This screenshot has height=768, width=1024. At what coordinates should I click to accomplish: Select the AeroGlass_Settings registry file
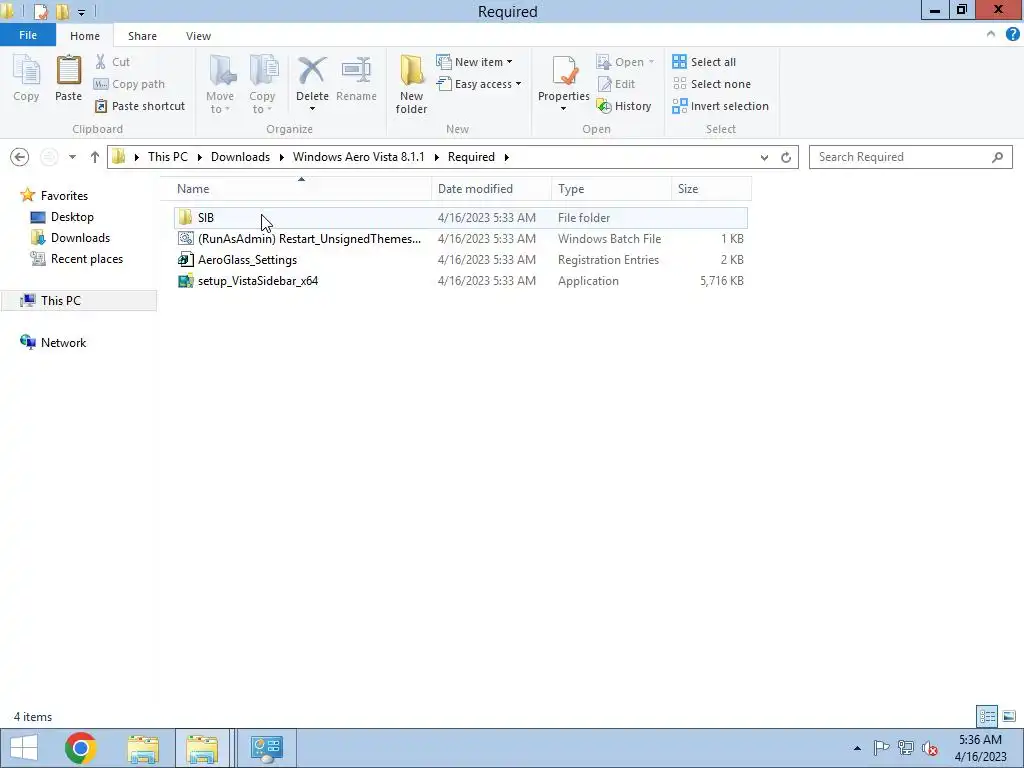[460, 260]
